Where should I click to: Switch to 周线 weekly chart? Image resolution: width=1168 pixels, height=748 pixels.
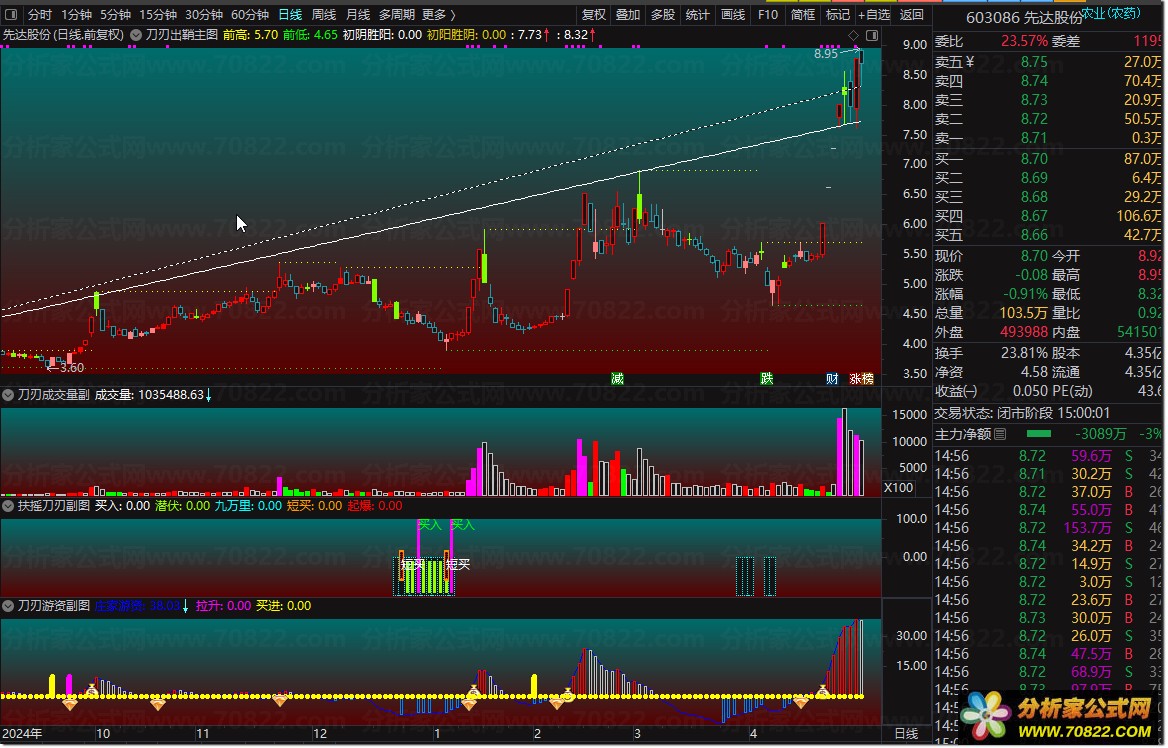pyautogui.click(x=323, y=14)
